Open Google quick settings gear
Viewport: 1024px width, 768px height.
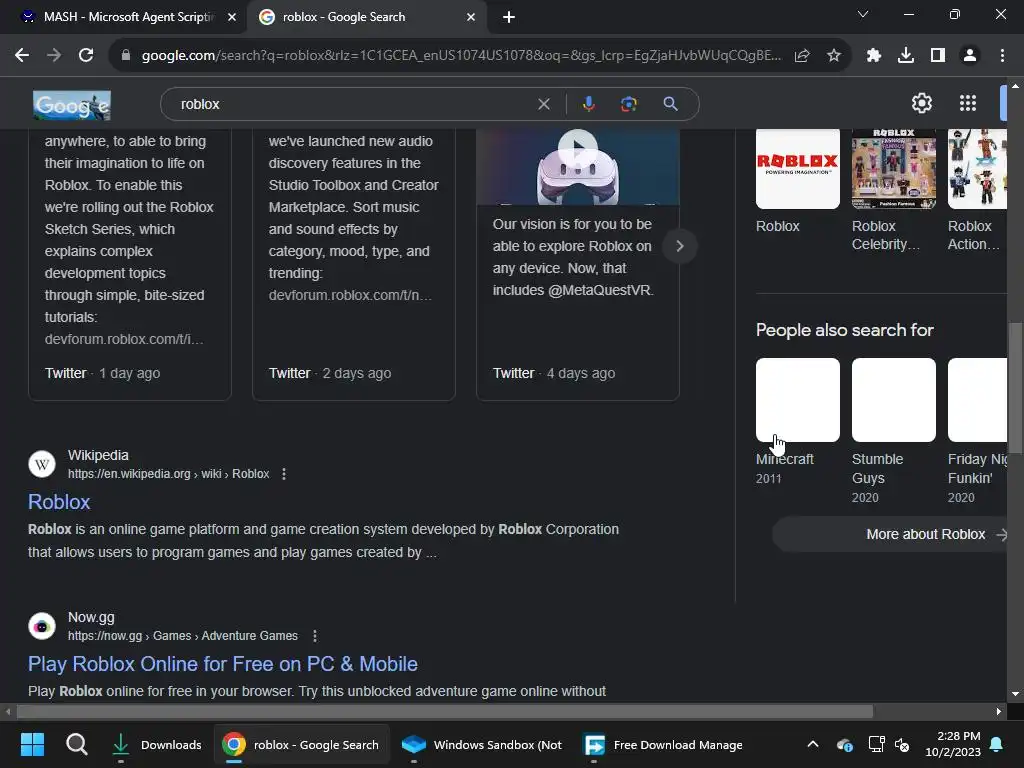(921, 103)
